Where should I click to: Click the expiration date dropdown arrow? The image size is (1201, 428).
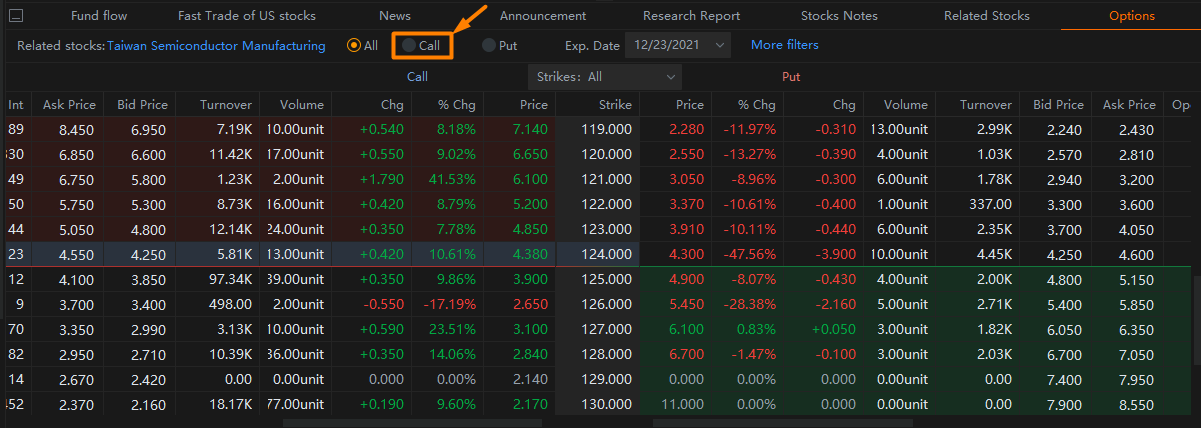[720, 45]
